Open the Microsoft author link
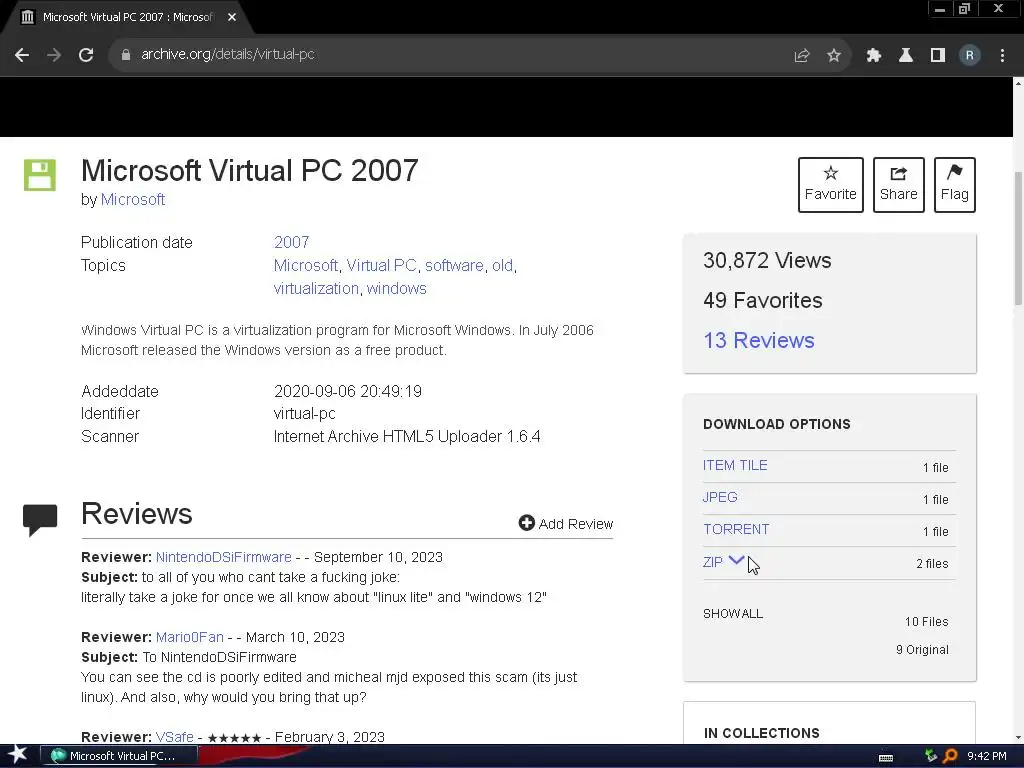Screen dimensions: 1024x768 pos(133,199)
